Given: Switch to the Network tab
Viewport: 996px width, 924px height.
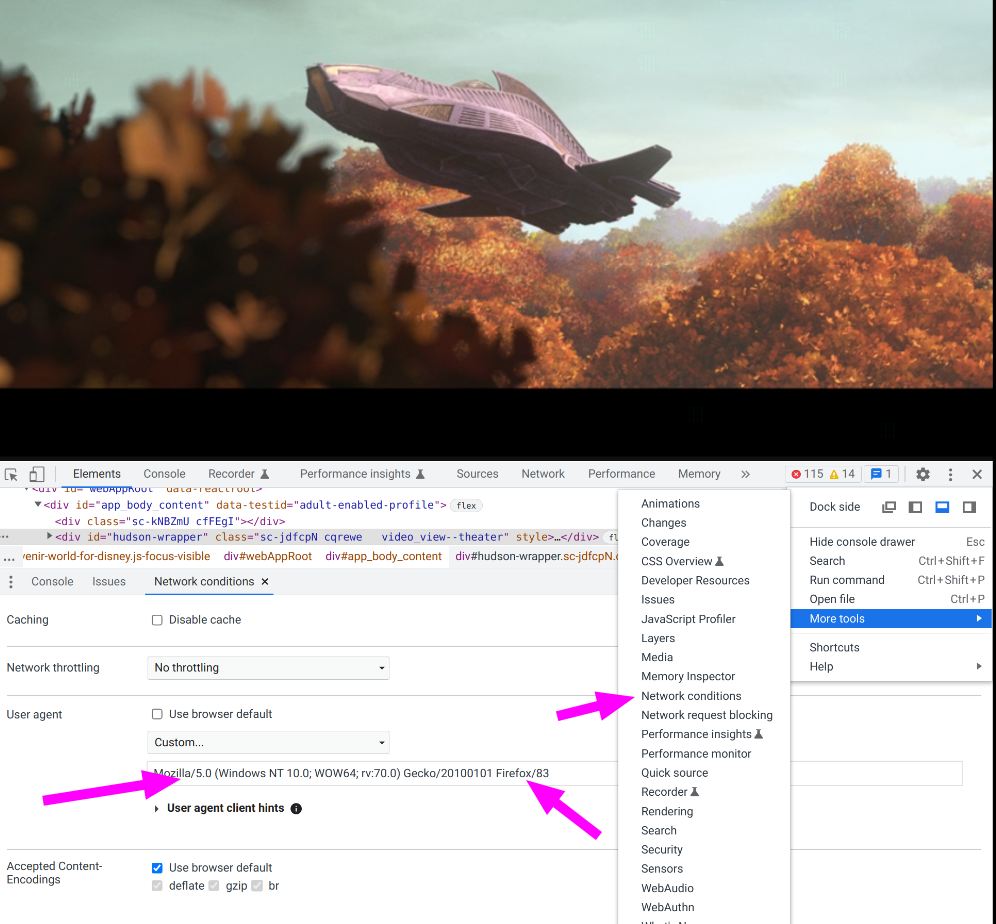Looking at the screenshot, I should [543, 474].
